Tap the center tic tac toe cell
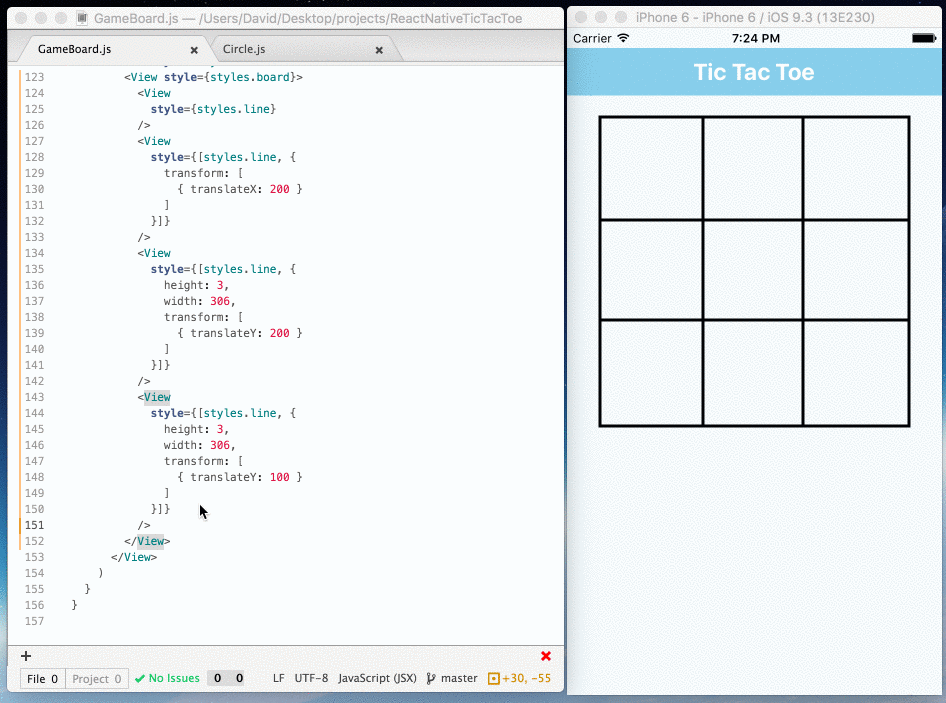Image resolution: width=946 pixels, height=703 pixels. [753, 270]
